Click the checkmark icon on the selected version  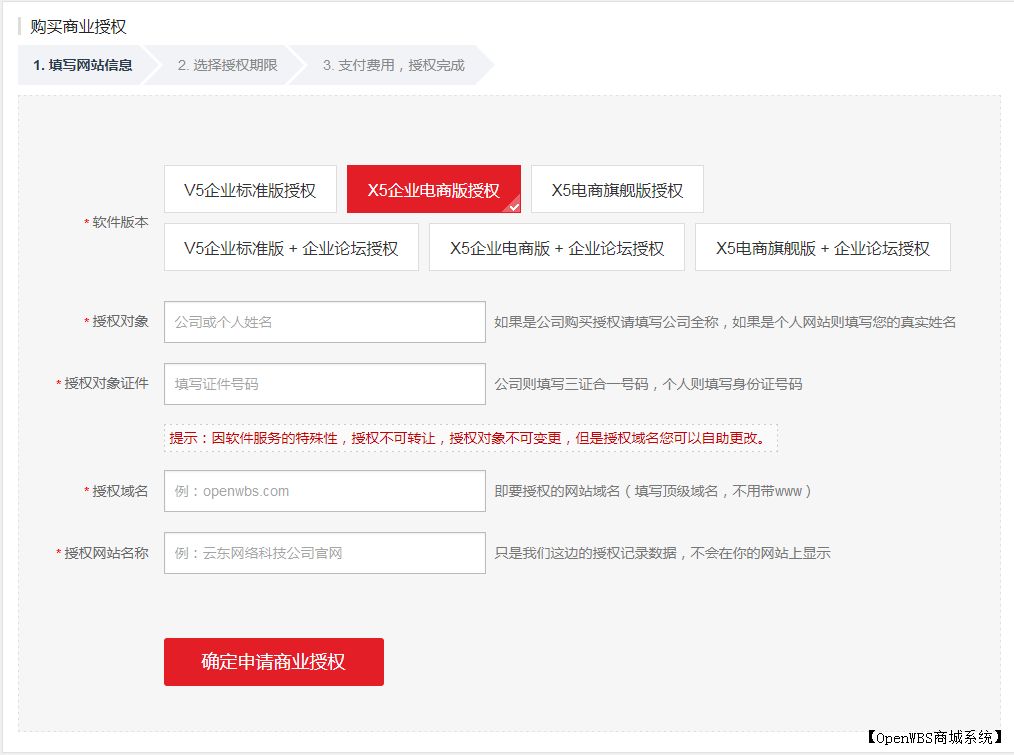(513, 207)
